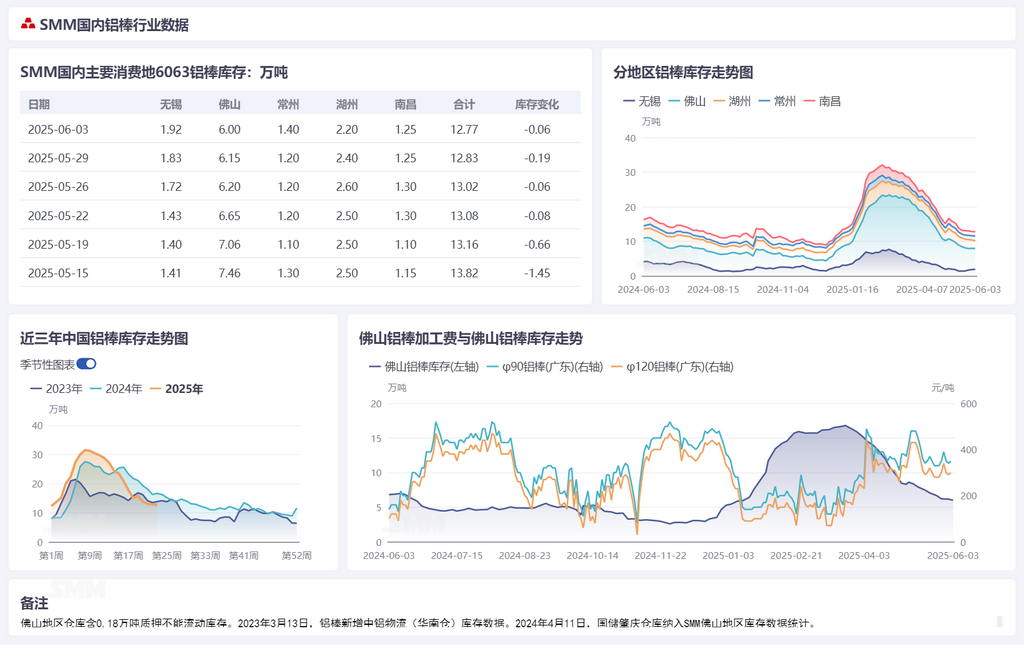Click the red SMM logo icon

(x=28, y=24)
